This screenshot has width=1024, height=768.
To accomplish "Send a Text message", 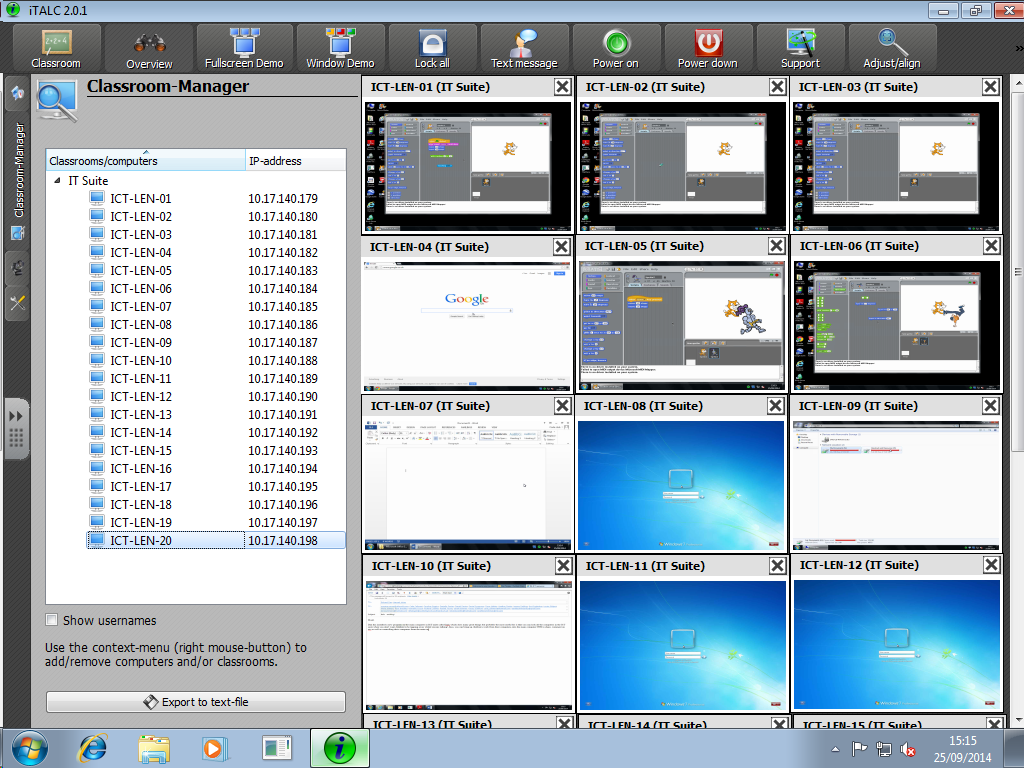I will point(524,48).
